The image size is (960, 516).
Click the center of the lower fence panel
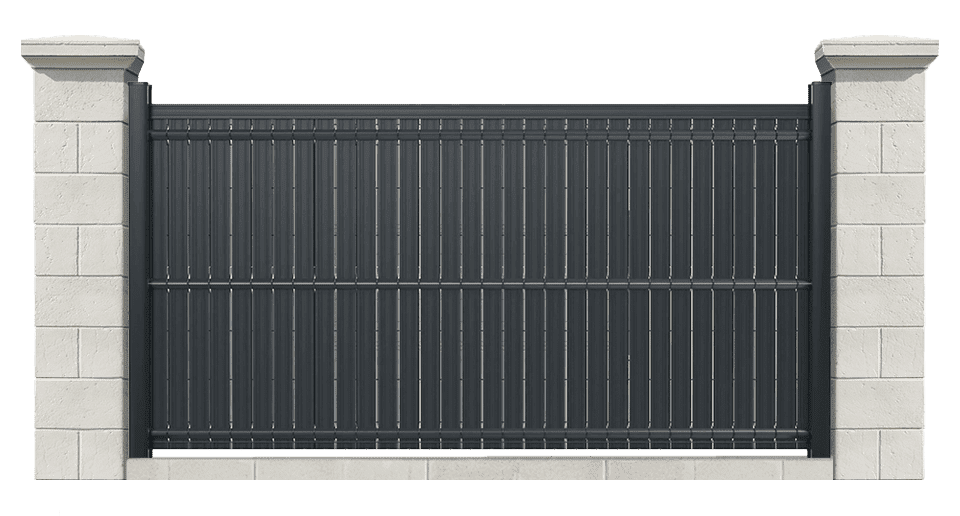[480, 362]
